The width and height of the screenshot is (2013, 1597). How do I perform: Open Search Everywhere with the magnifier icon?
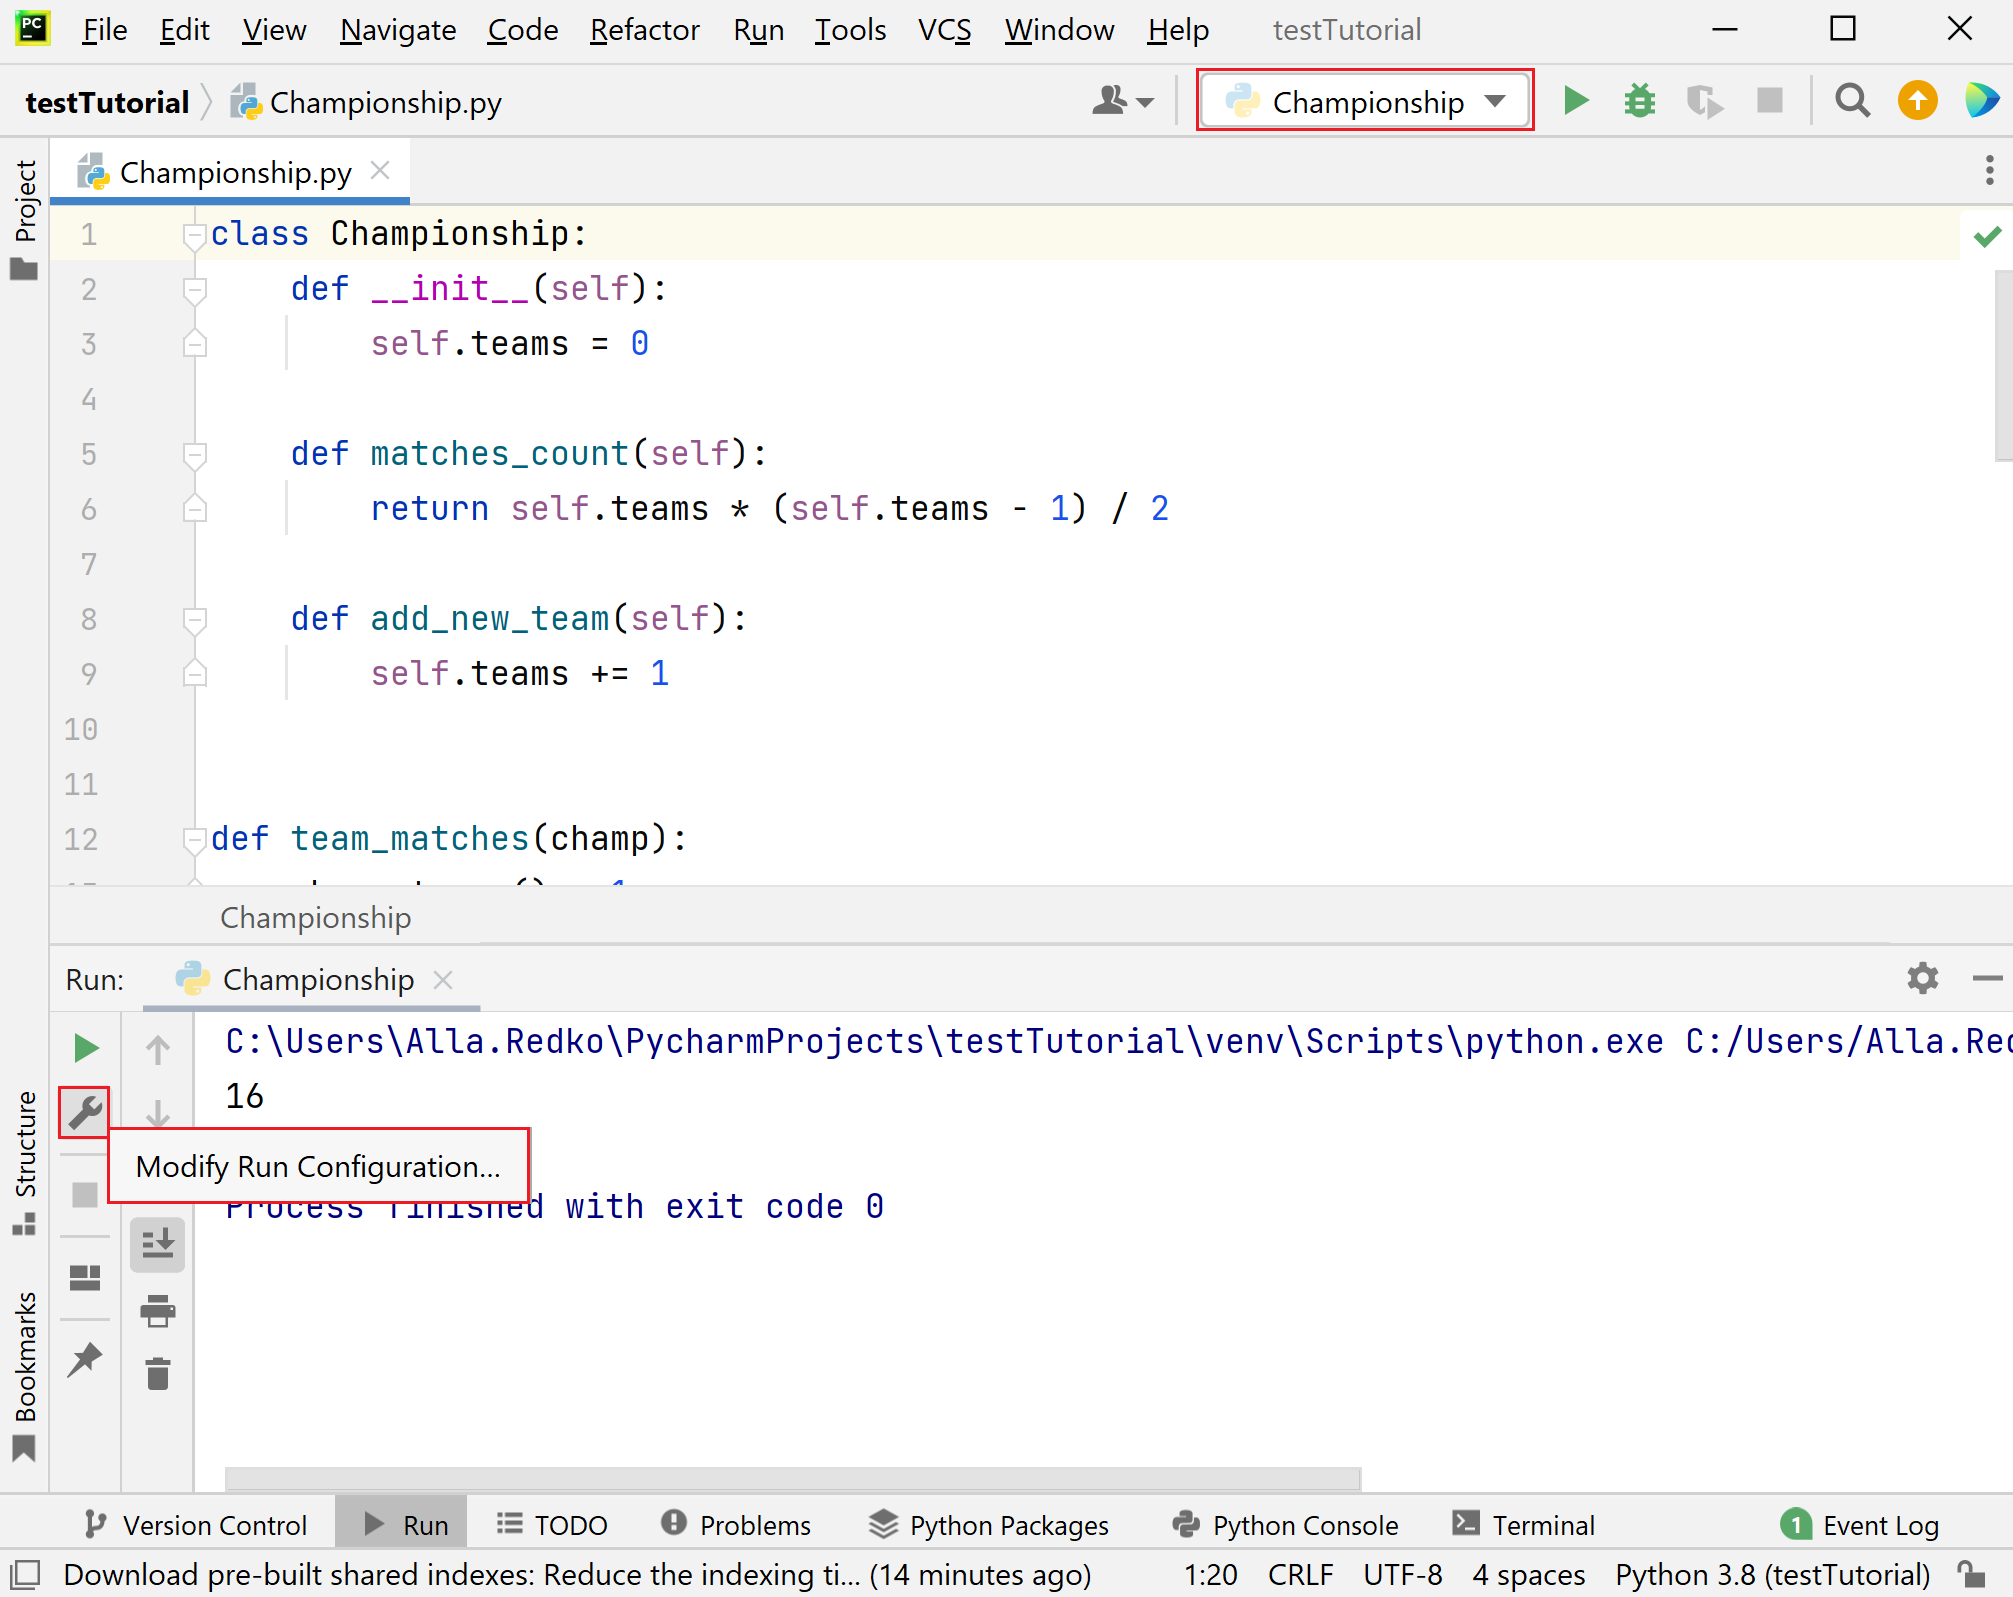(1852, 101)
